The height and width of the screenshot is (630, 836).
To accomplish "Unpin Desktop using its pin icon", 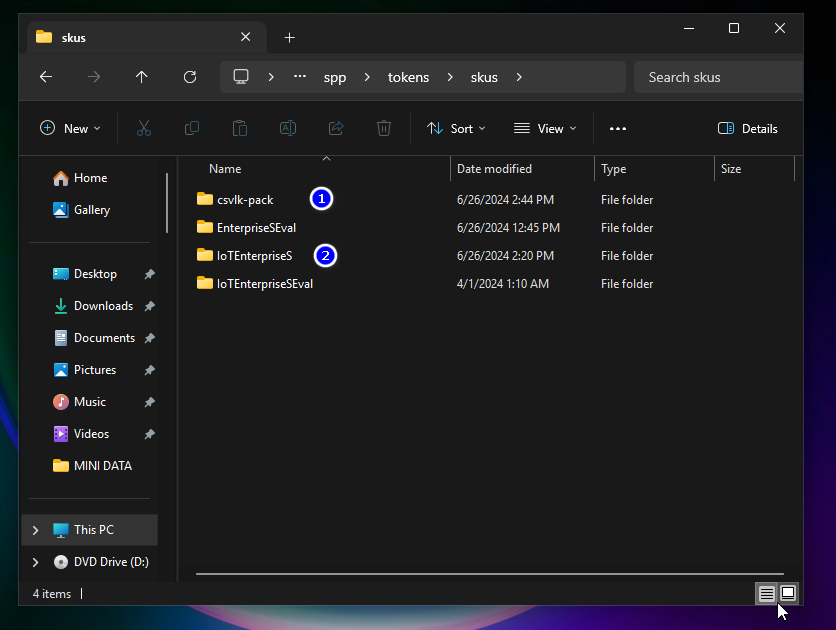I will 150,274.
